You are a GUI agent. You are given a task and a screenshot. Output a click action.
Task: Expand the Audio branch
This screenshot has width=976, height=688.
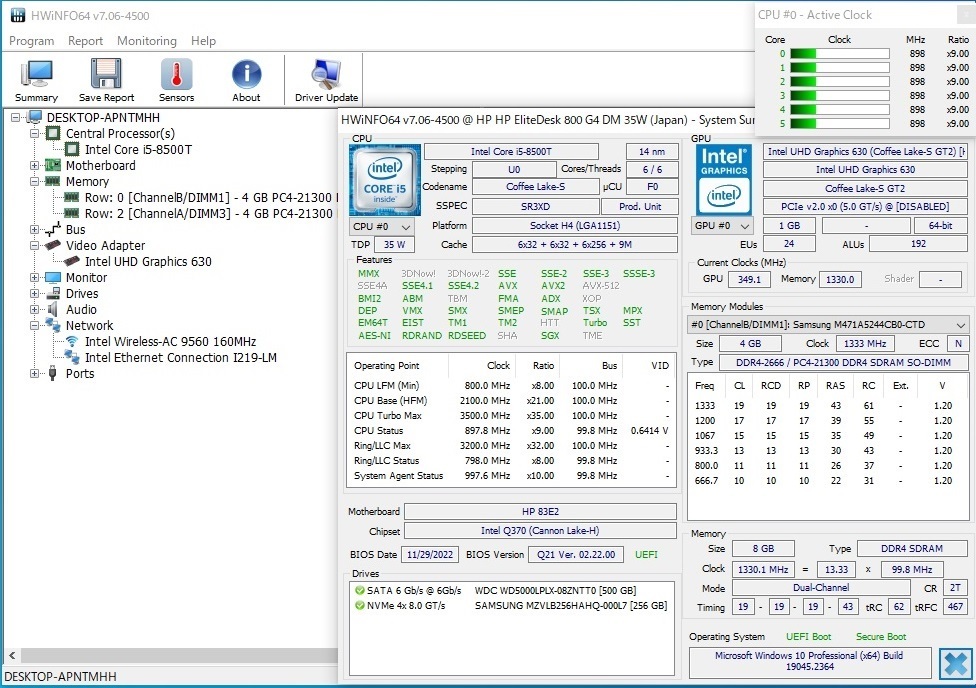point(34,309)
